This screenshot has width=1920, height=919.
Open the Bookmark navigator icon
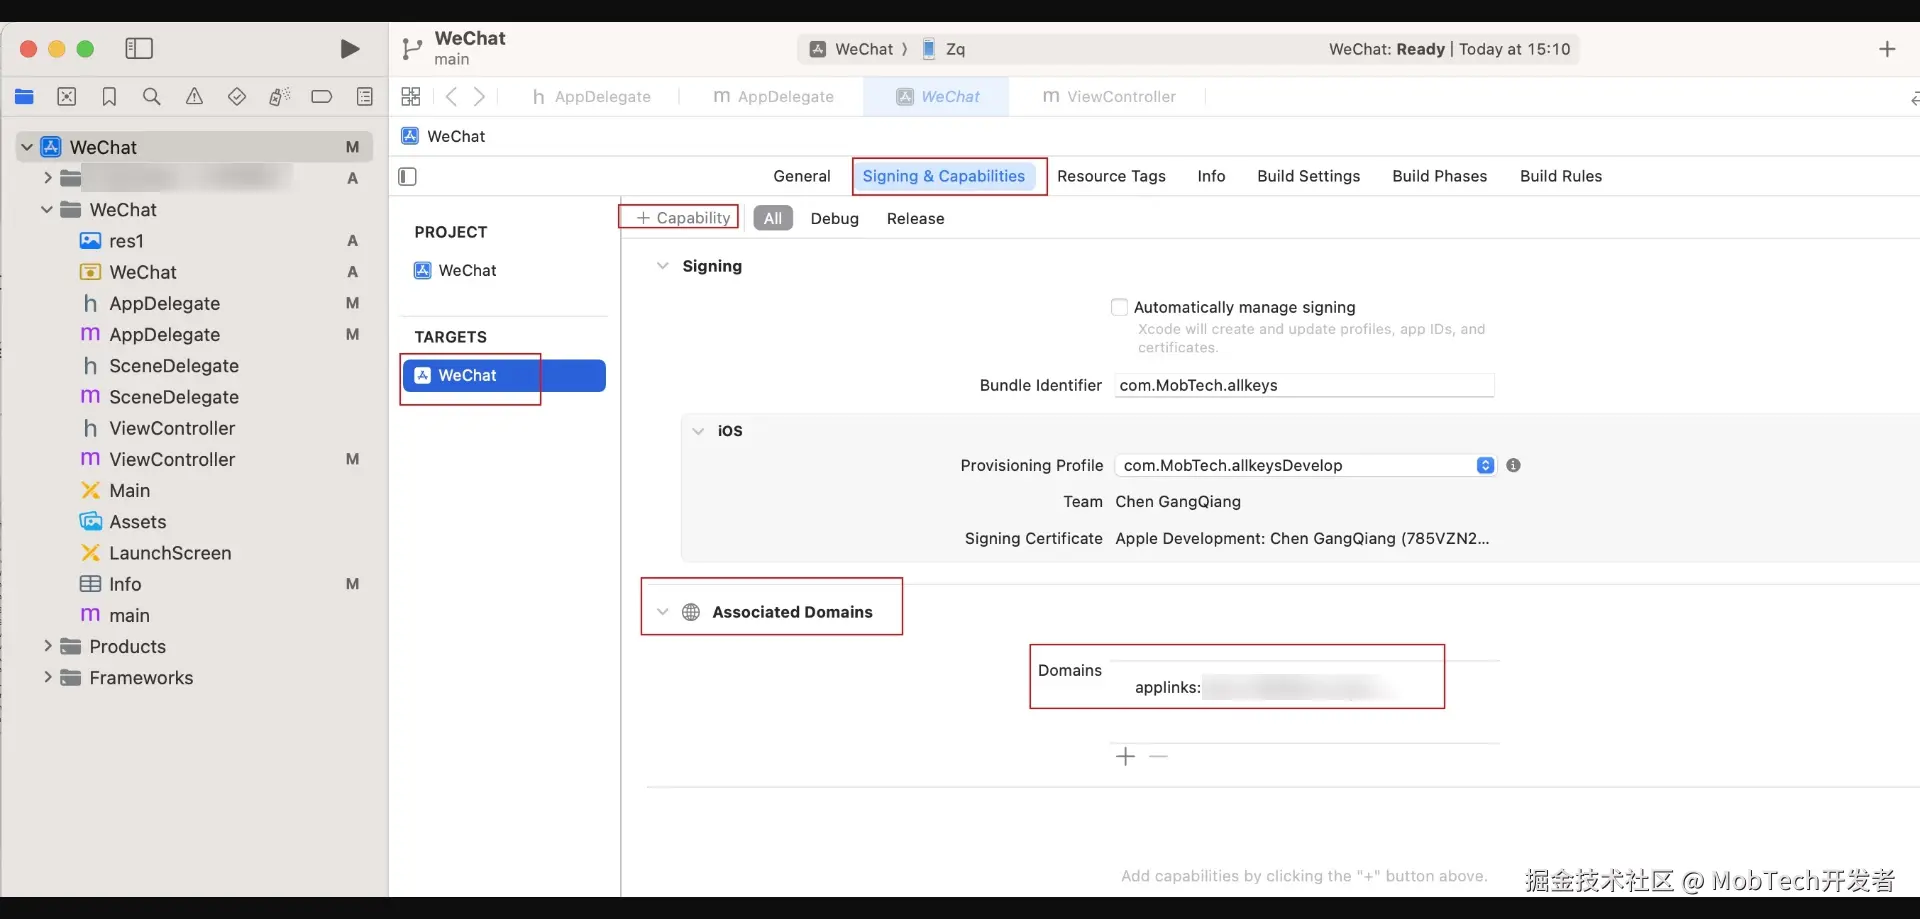pyautogui.click(x=109, y=96)
